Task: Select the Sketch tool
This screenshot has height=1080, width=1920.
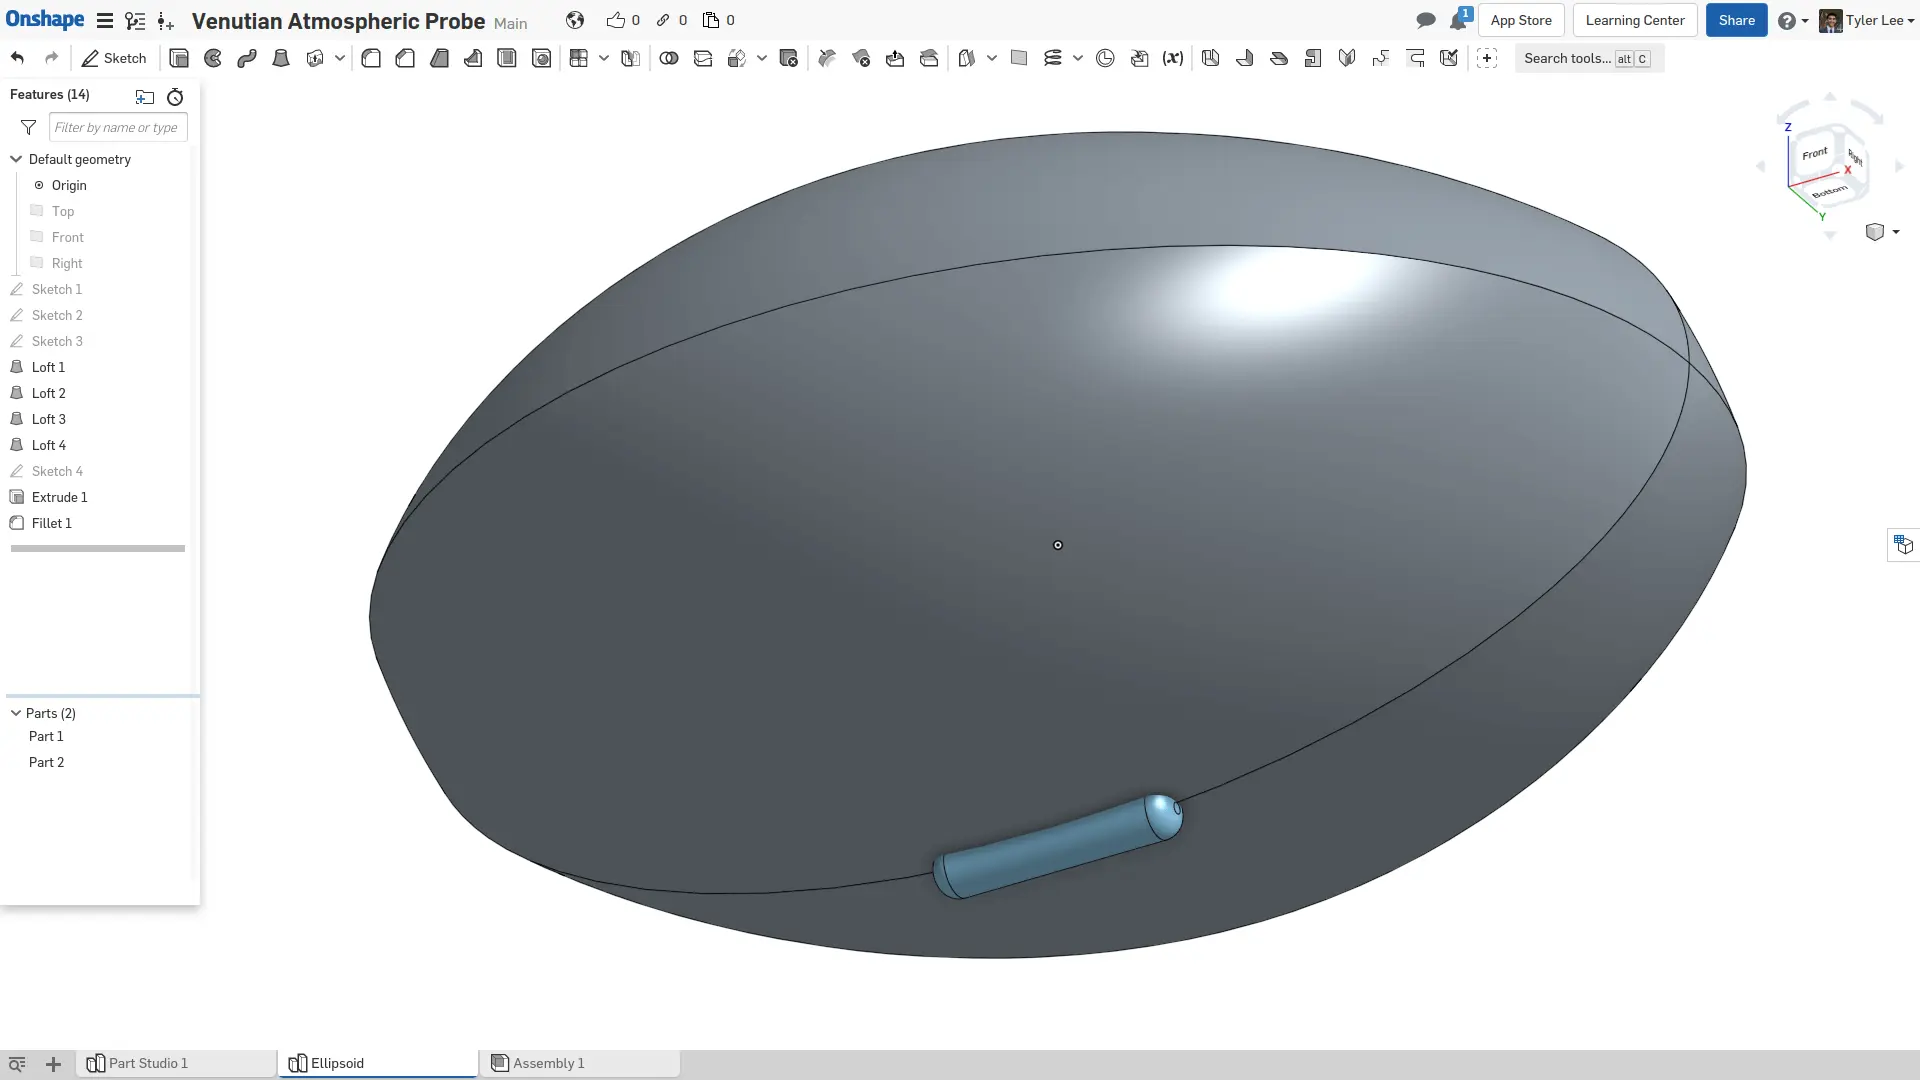Action: point(113,58)
